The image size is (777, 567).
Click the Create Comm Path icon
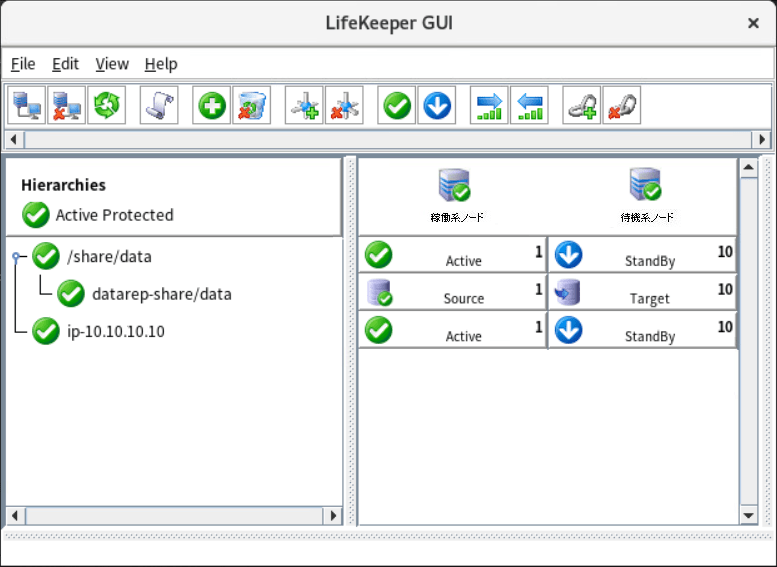click(x=304, y=105)
